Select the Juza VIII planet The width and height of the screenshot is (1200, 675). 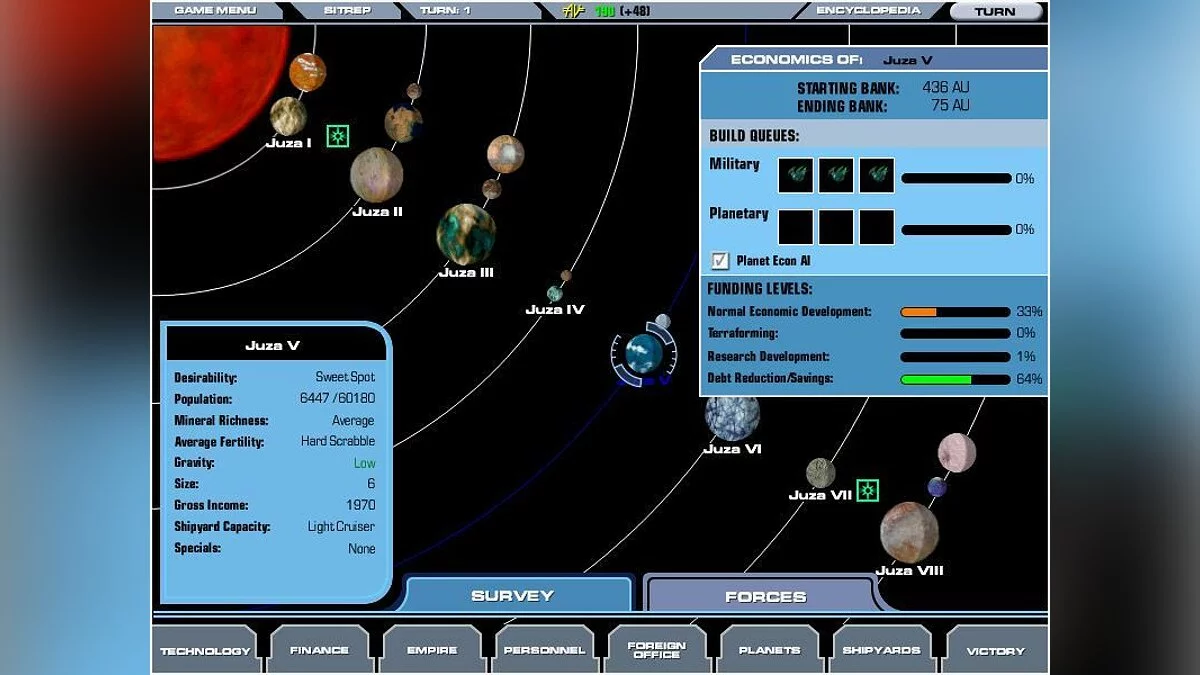pyautogui.click(x=909, y=532)
